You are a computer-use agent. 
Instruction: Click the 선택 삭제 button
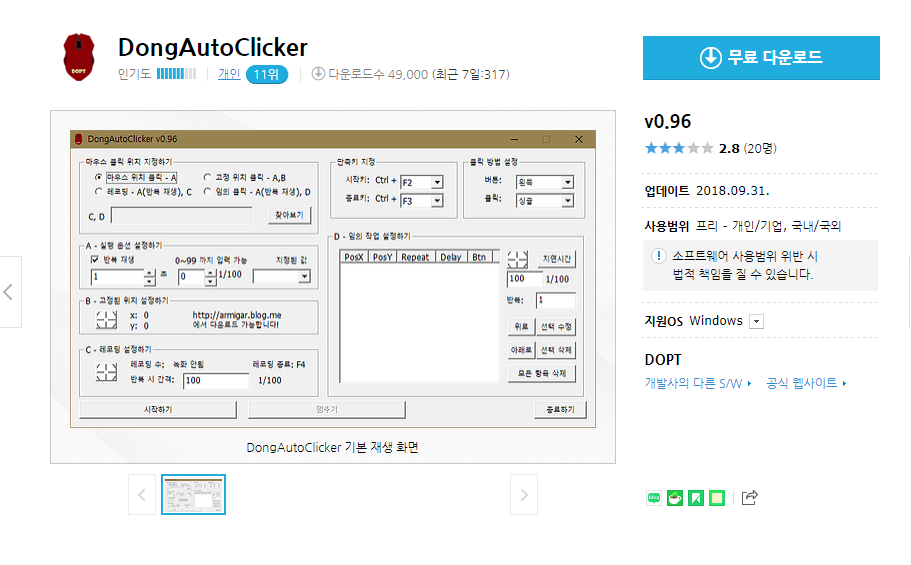click(557, 350)
